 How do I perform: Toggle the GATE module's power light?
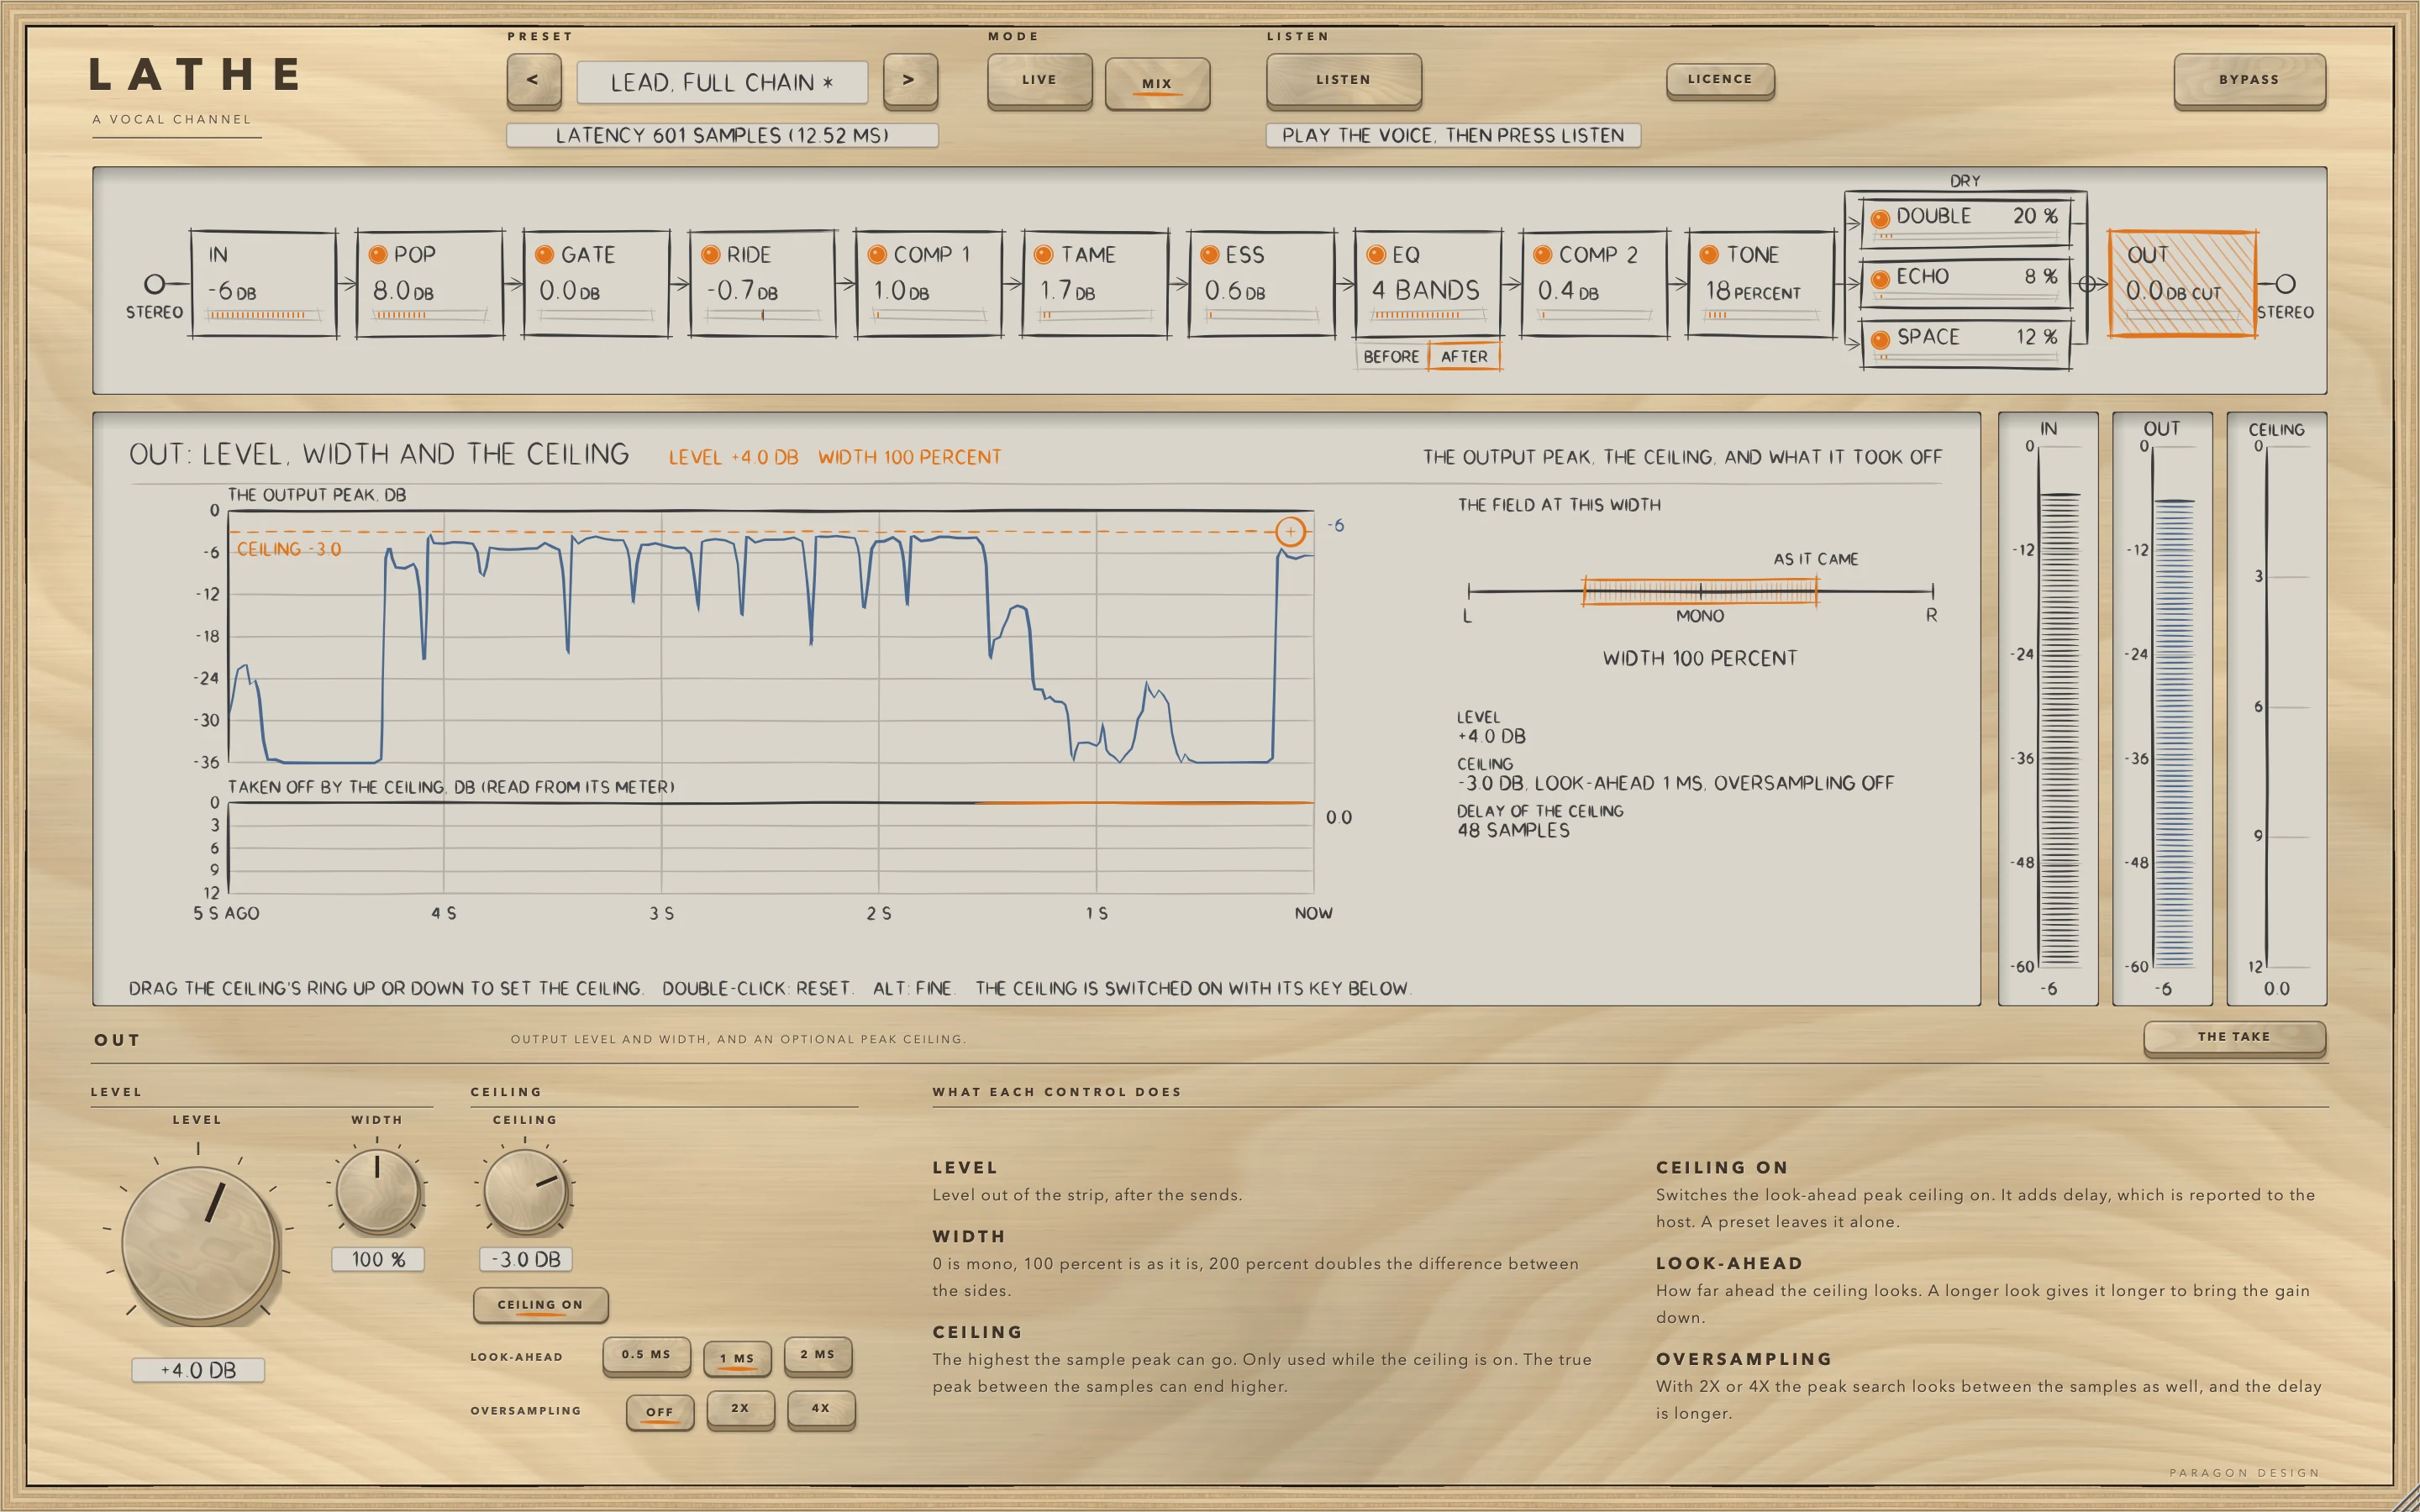tap(545, 255)
